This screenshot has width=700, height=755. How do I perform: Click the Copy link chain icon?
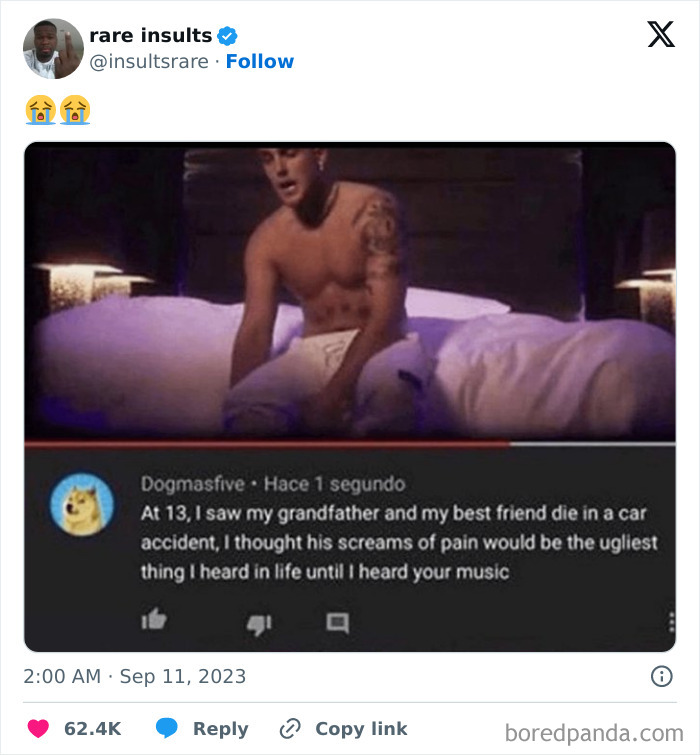290,728
